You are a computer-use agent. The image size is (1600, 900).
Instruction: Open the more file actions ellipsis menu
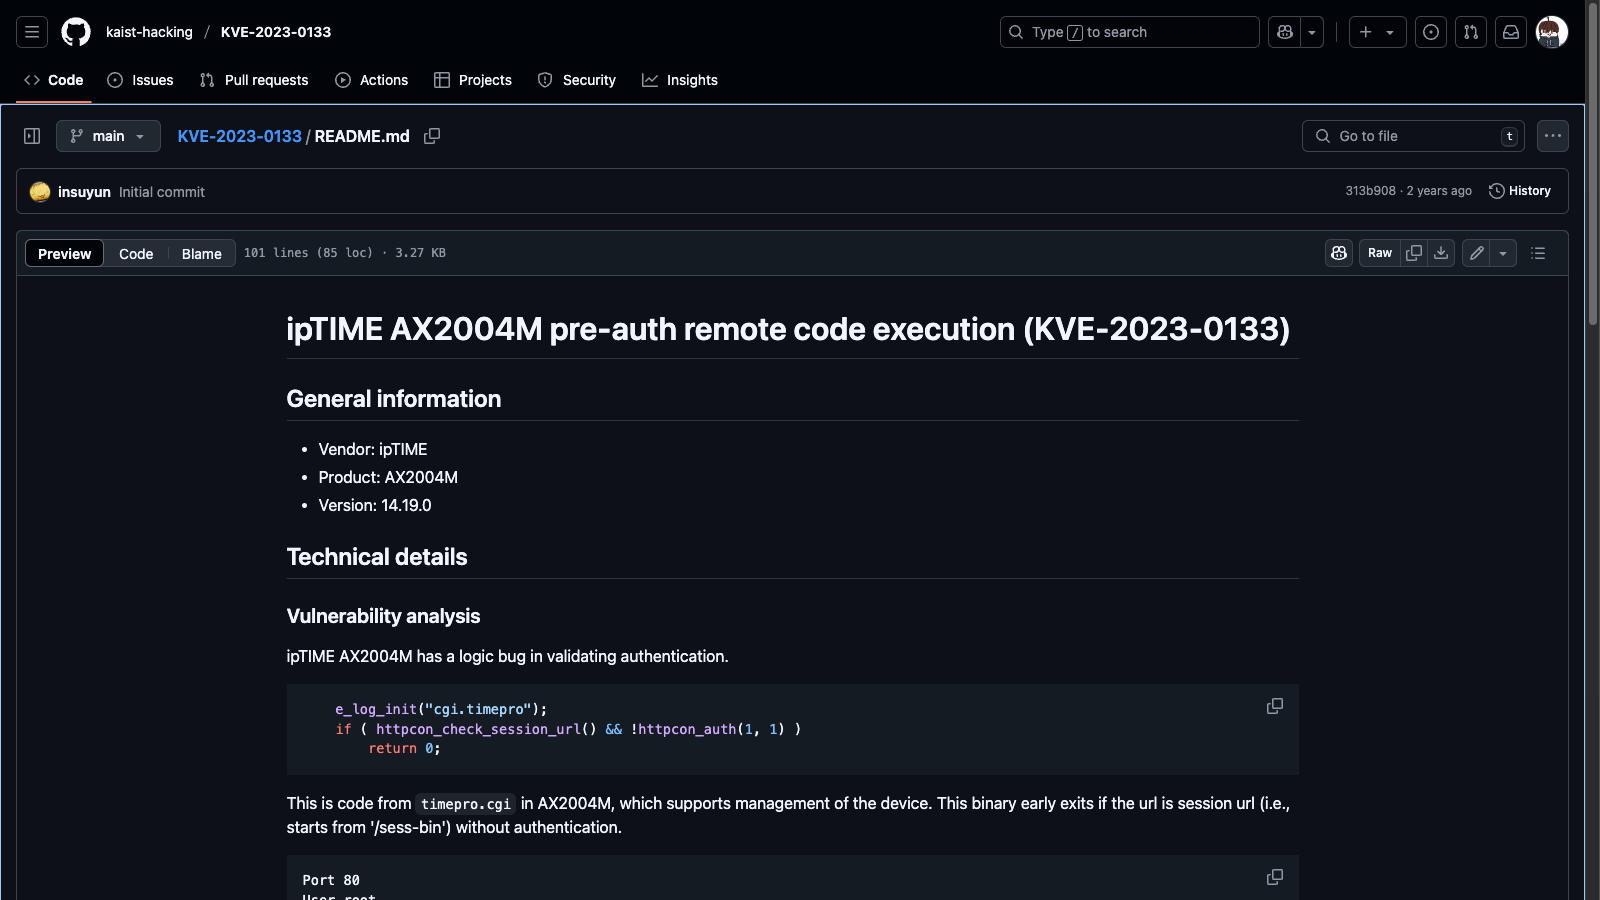pos(1553,136)
